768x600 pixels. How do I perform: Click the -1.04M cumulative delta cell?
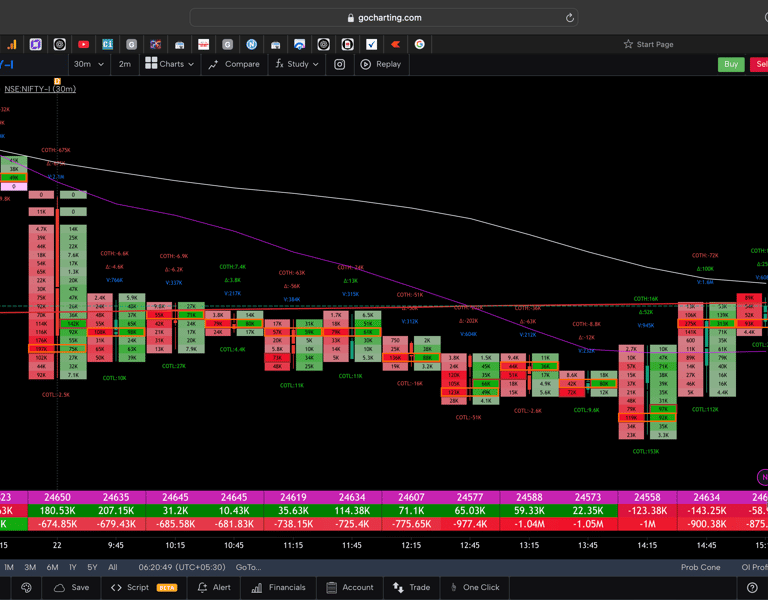click(x=529, y=524)
